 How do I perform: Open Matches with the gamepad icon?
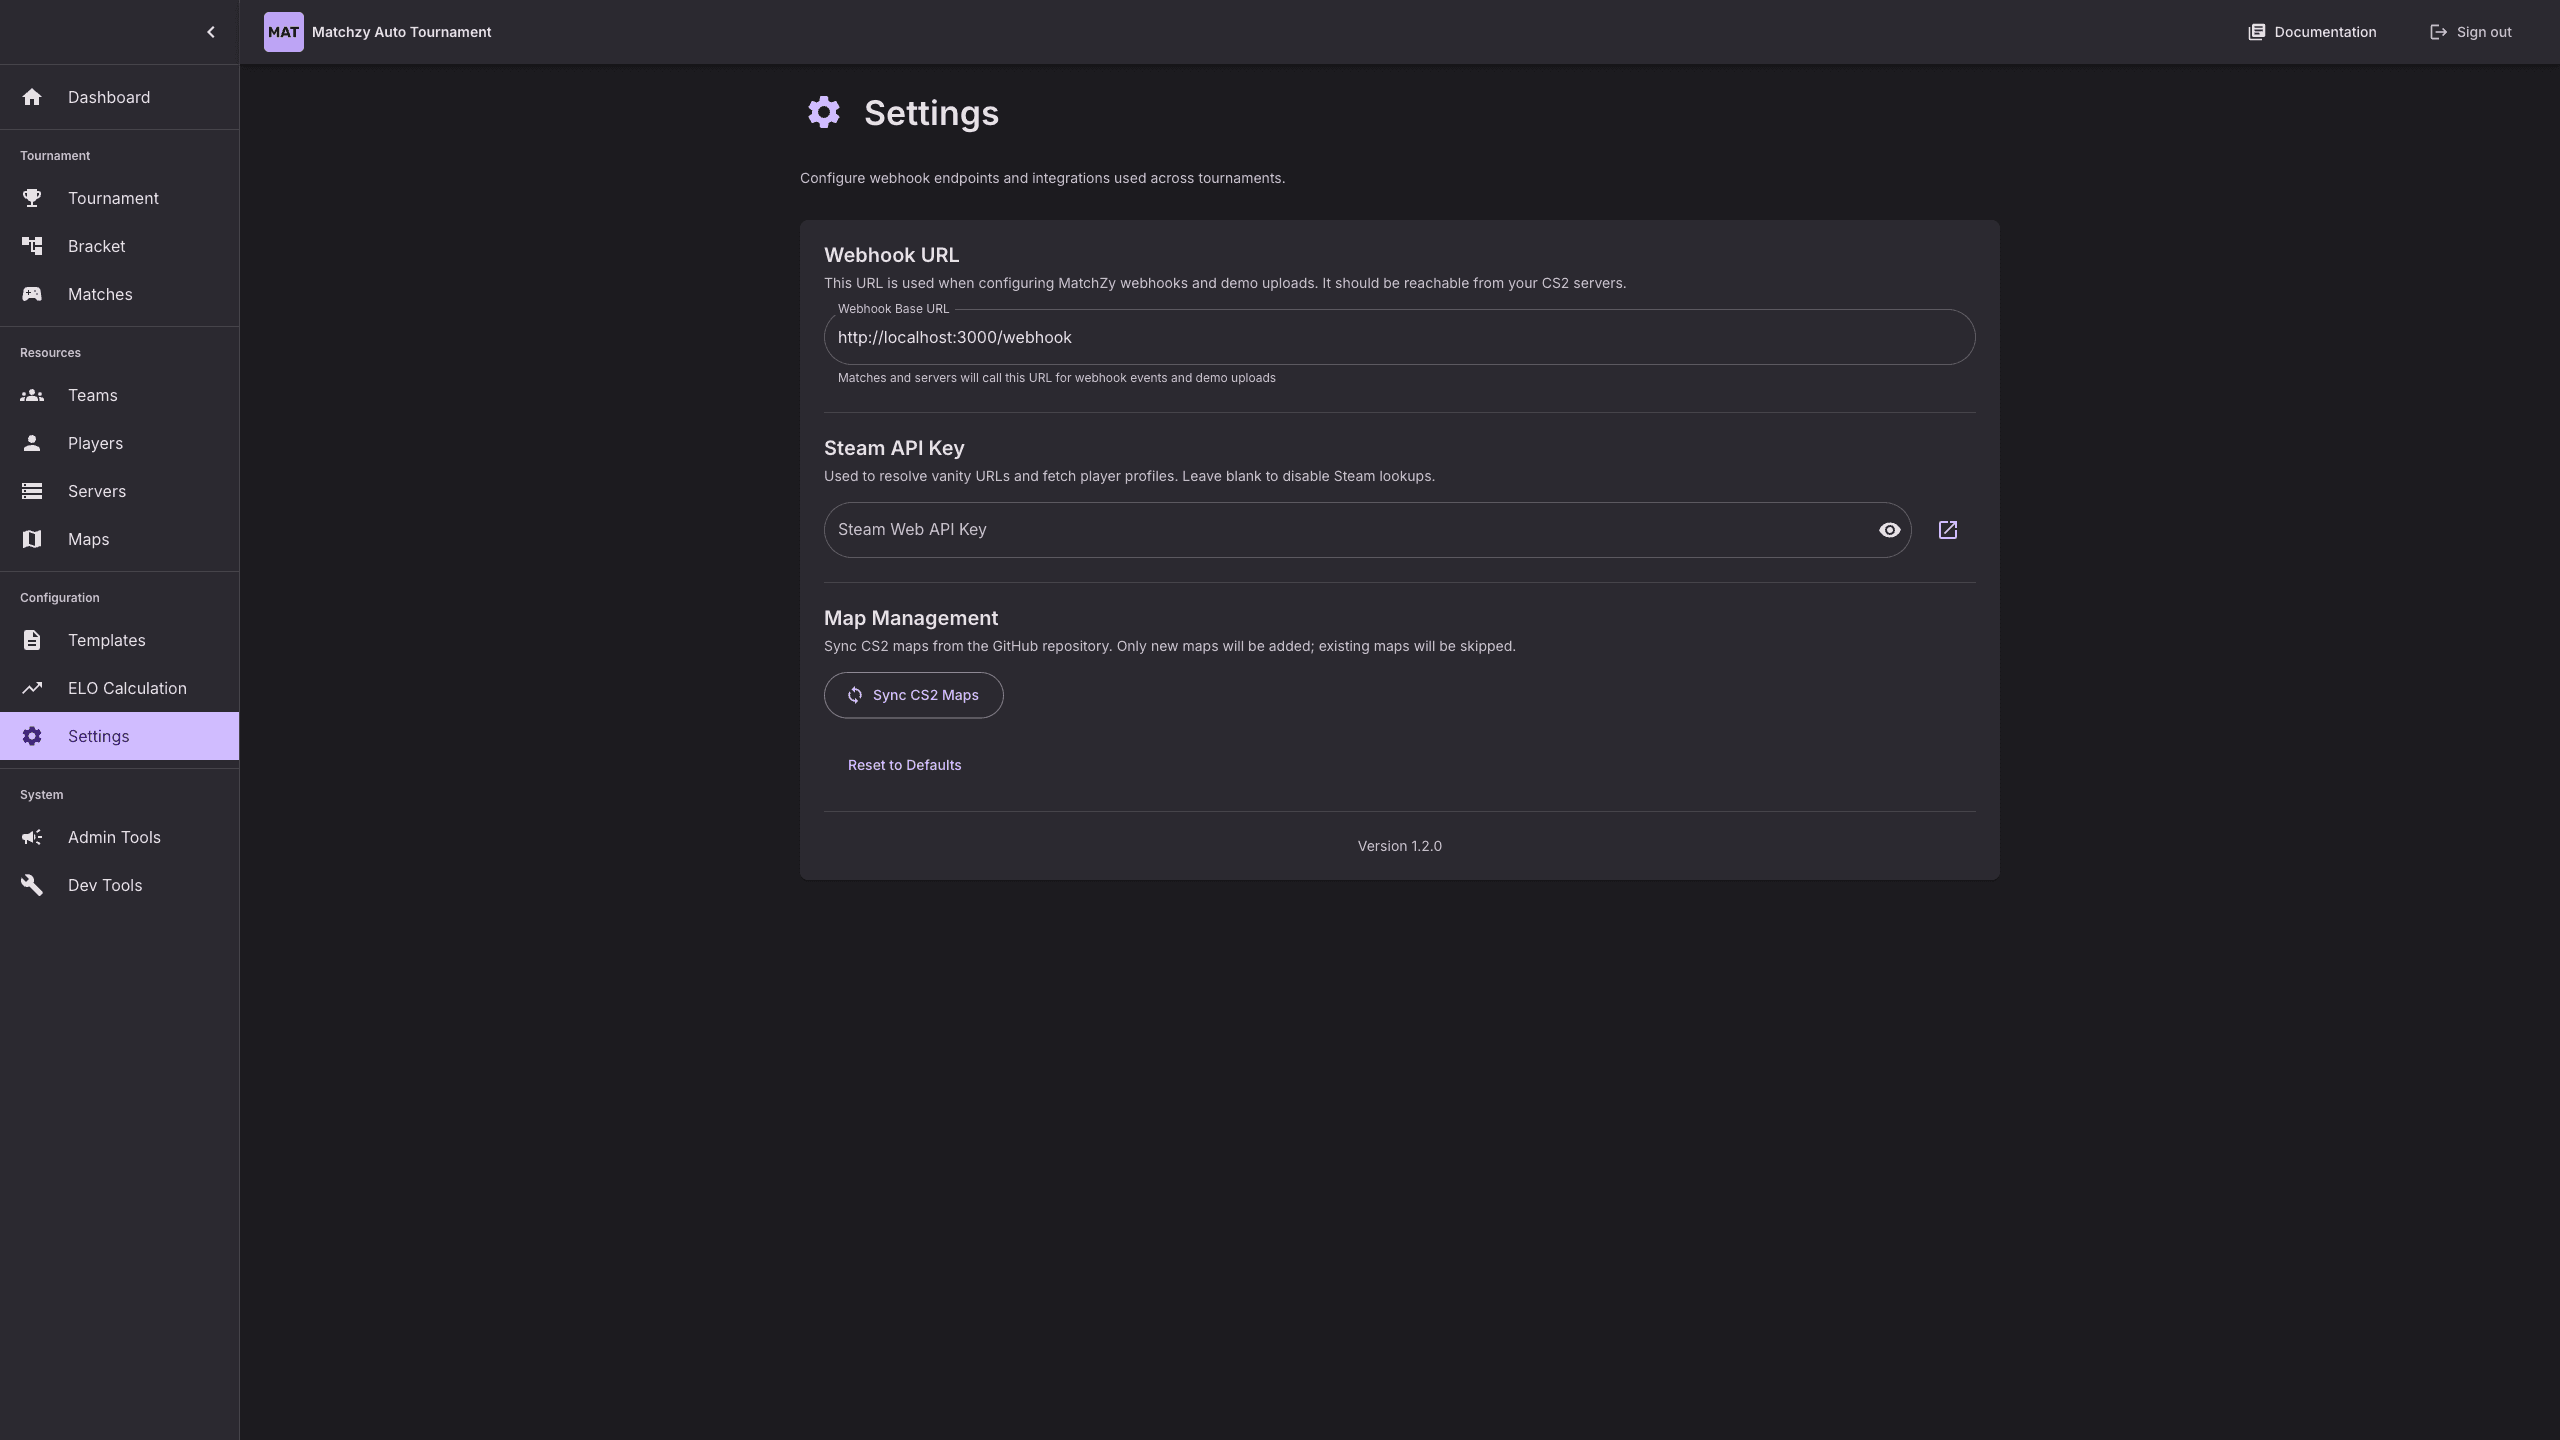[32, 294]
